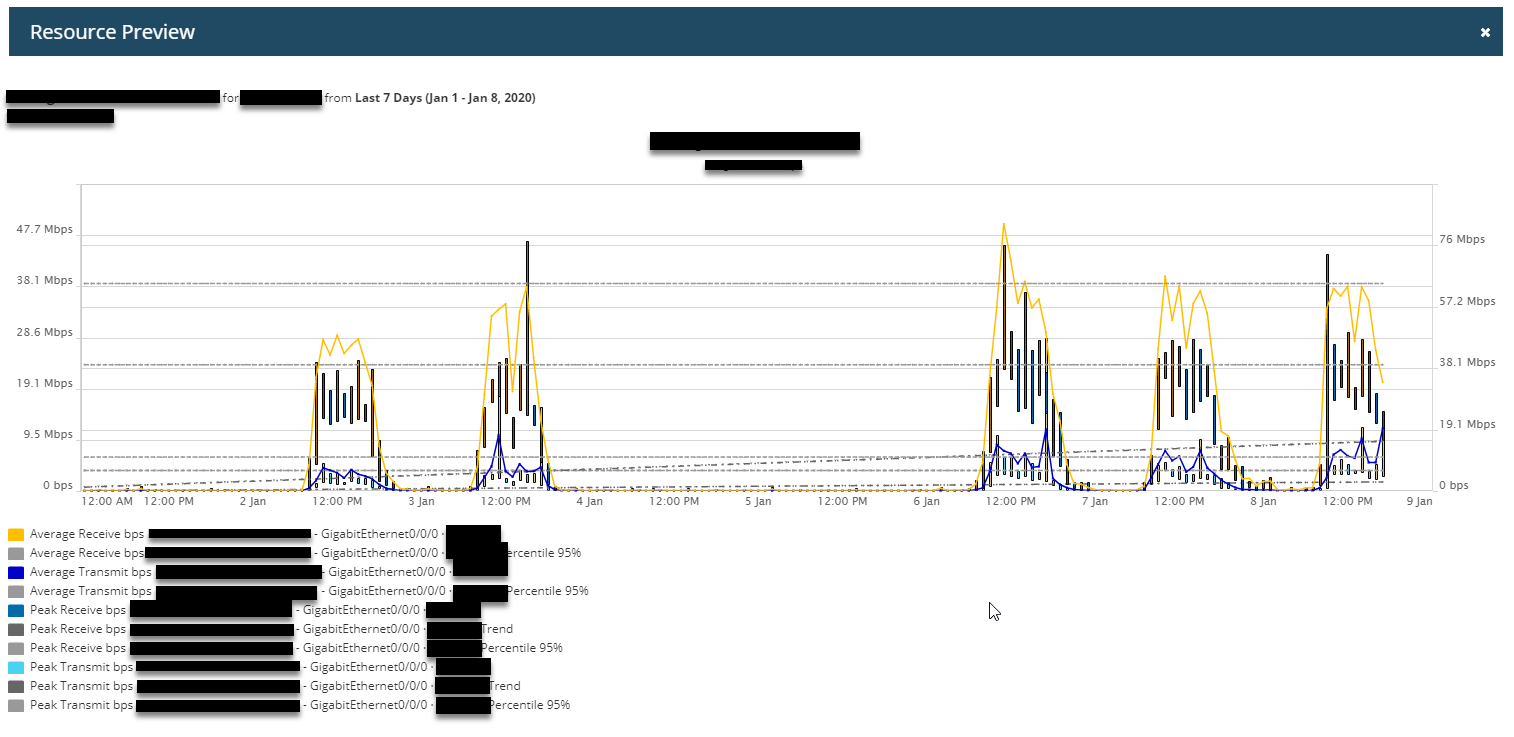The image size is (1514, 737).
Task: Click the '4 Jan' date label
Action: point(589,501)
